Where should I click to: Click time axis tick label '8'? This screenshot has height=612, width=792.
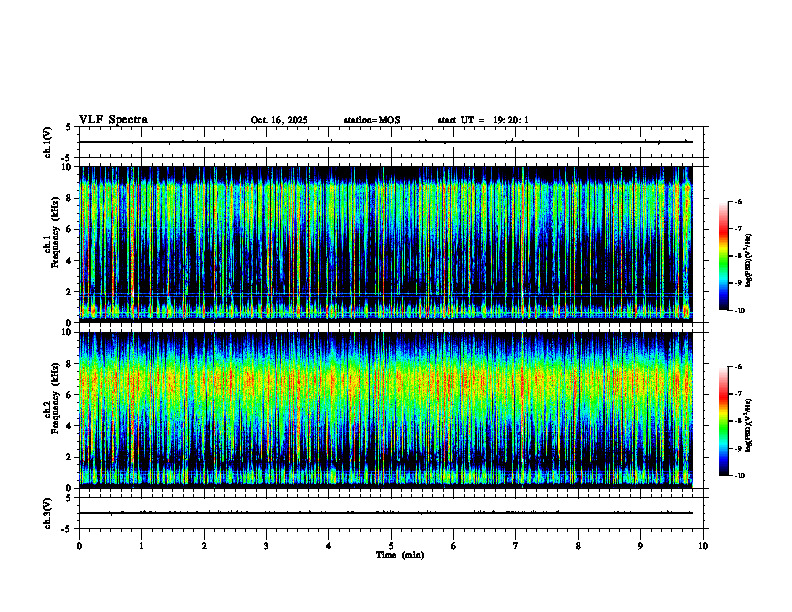578,546
